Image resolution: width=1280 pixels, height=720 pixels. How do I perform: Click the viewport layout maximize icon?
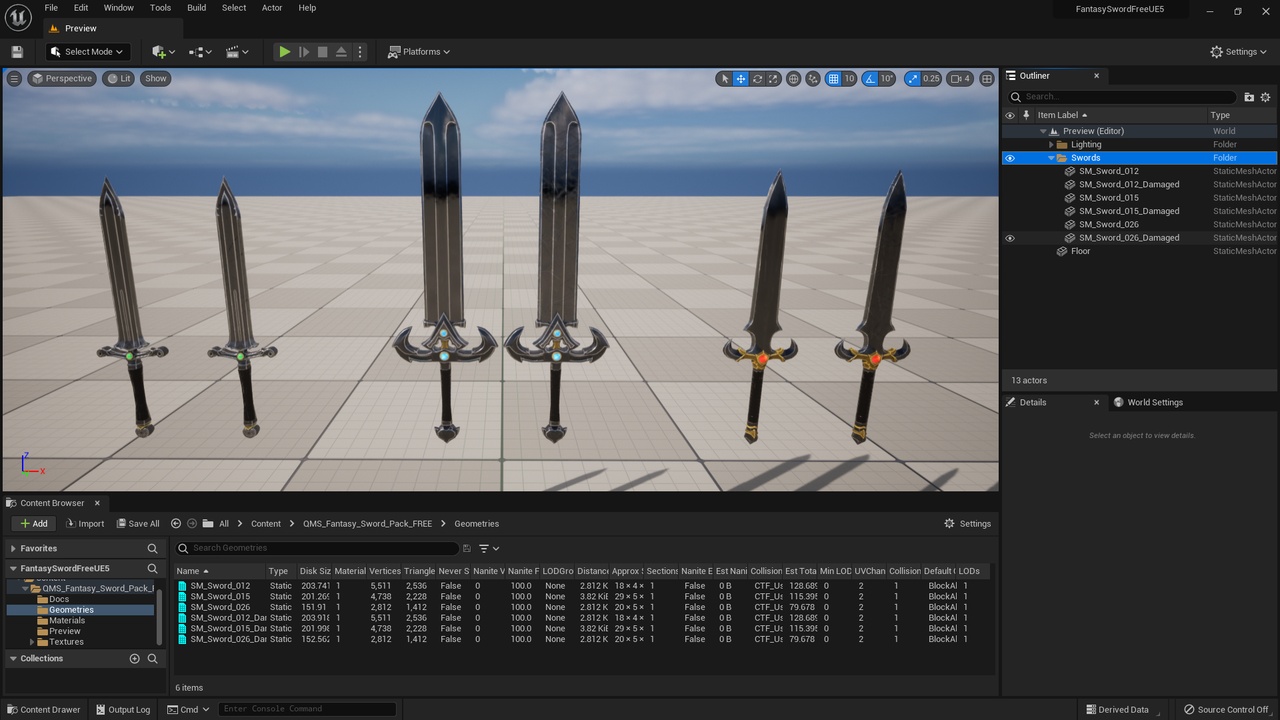pos(987,79)
